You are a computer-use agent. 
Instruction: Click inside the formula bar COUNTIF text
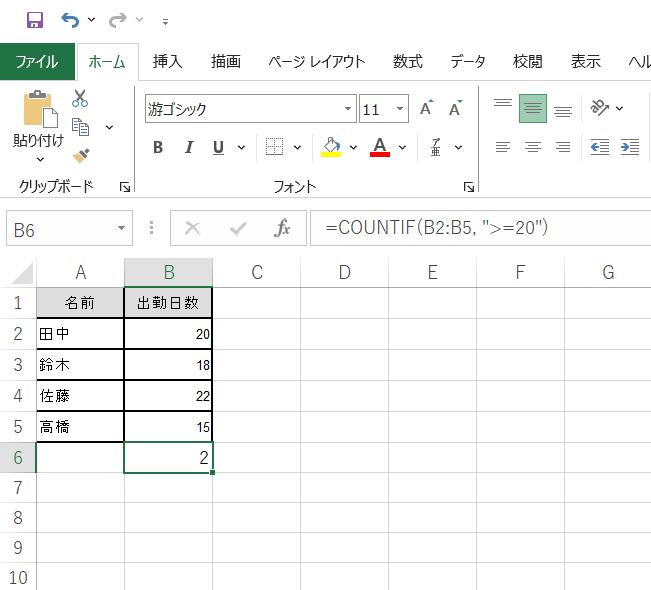click(440, 228)
